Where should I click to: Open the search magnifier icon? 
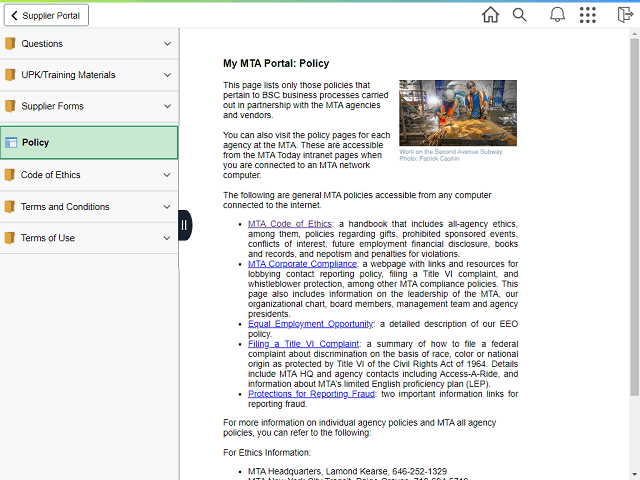(519, 15)
